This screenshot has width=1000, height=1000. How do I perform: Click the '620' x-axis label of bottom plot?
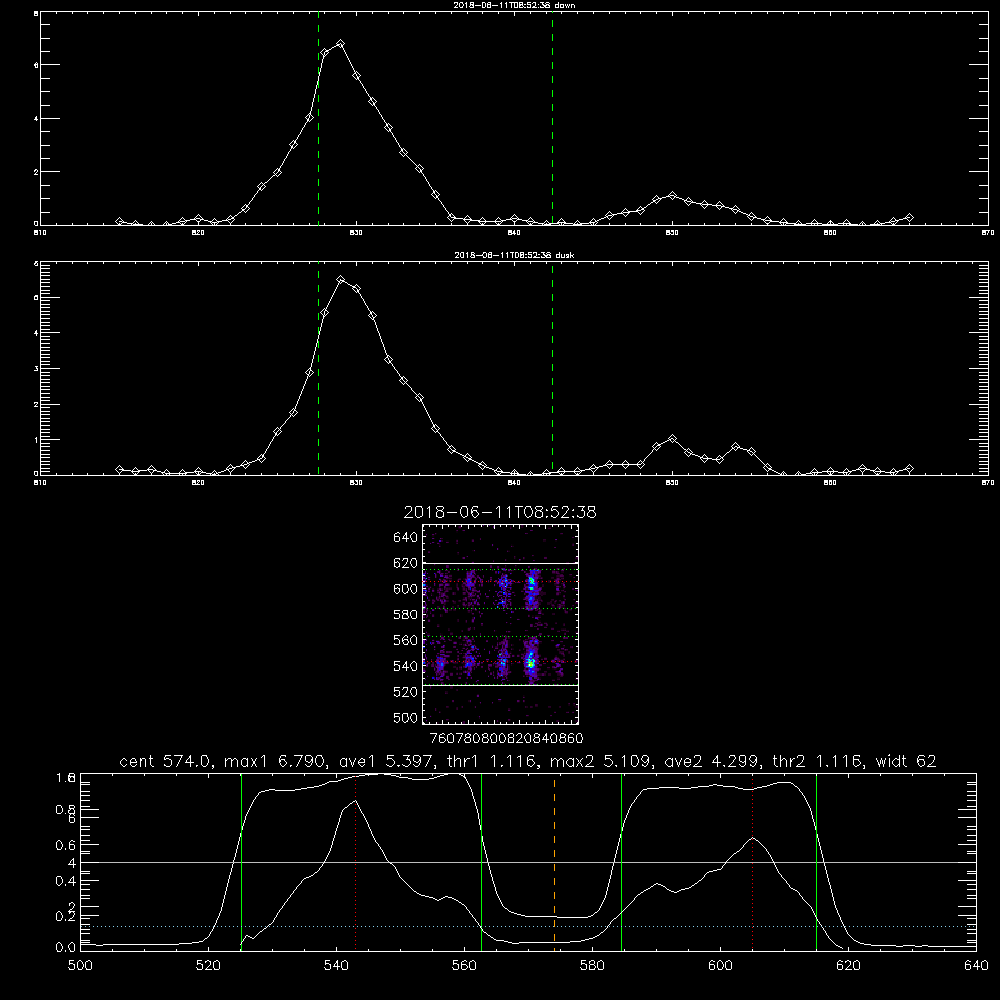pyautogui.click(x=848, y=966)
